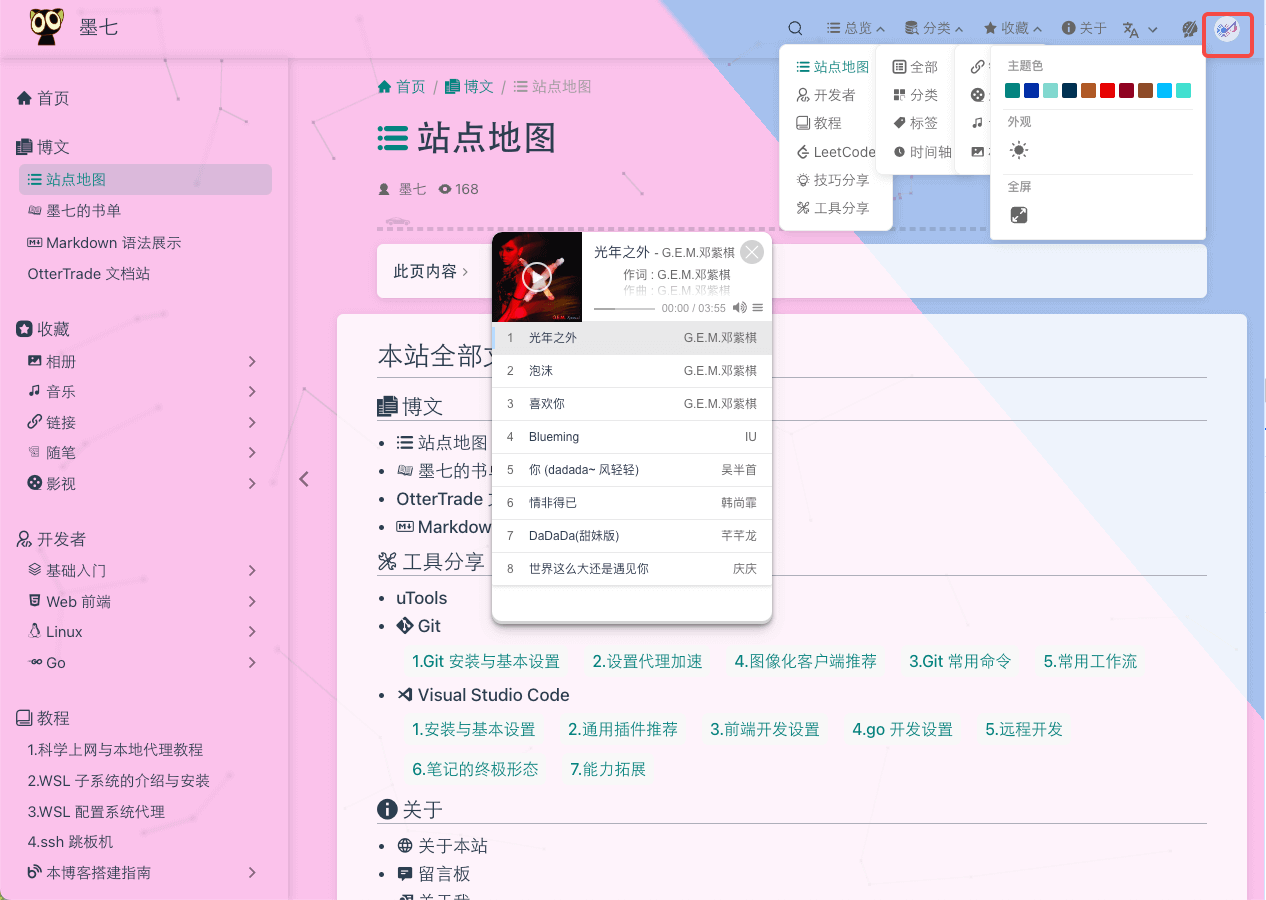Collapse the sidebar with the left chevron arrow

pos(304,479)
